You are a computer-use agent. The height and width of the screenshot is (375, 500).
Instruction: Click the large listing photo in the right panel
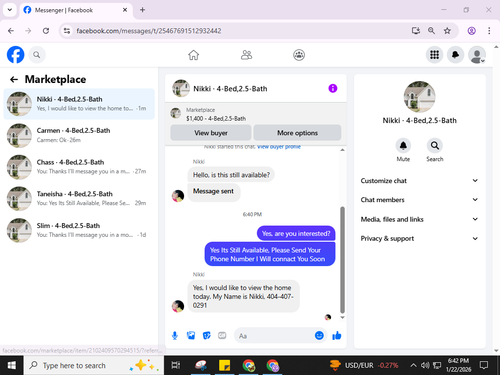point(419,97)
